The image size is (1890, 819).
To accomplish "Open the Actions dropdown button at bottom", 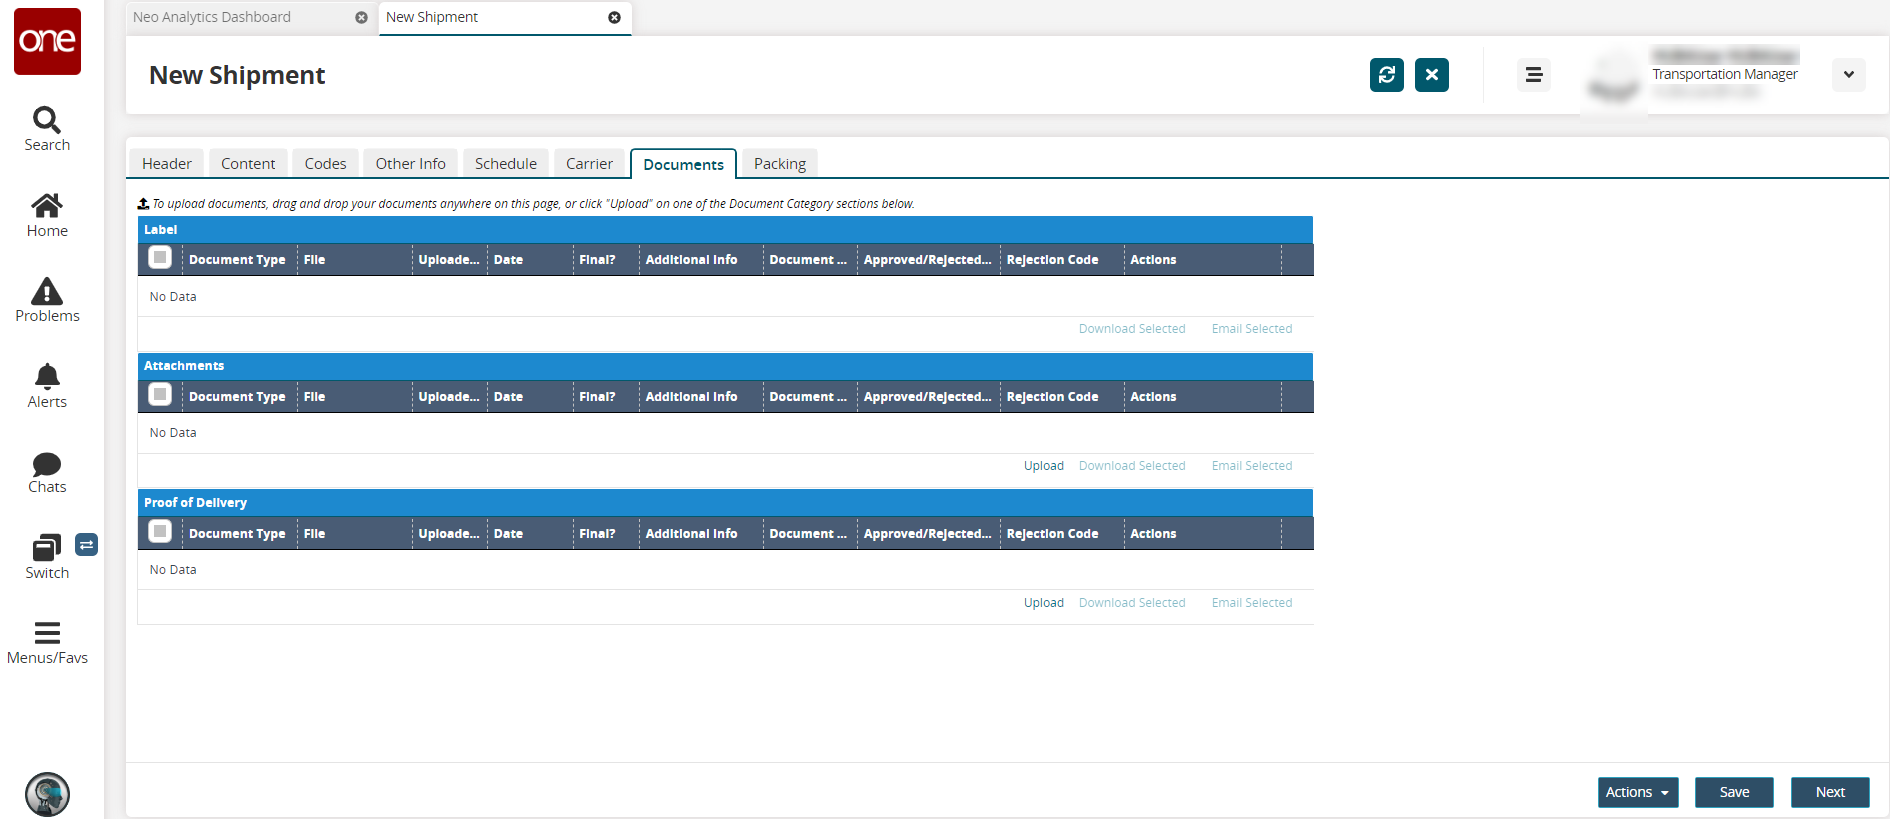I will (x=1637, y=792).
